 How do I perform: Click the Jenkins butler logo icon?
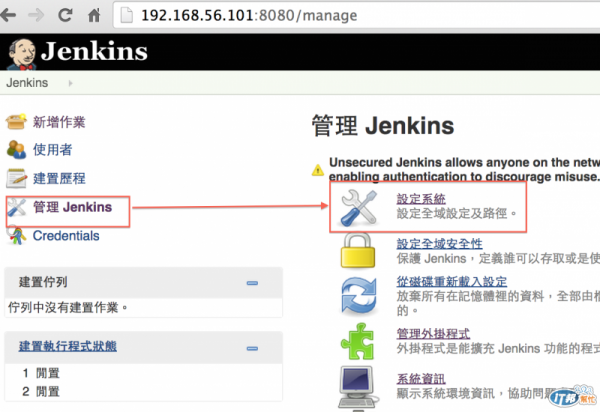[22, 54]
